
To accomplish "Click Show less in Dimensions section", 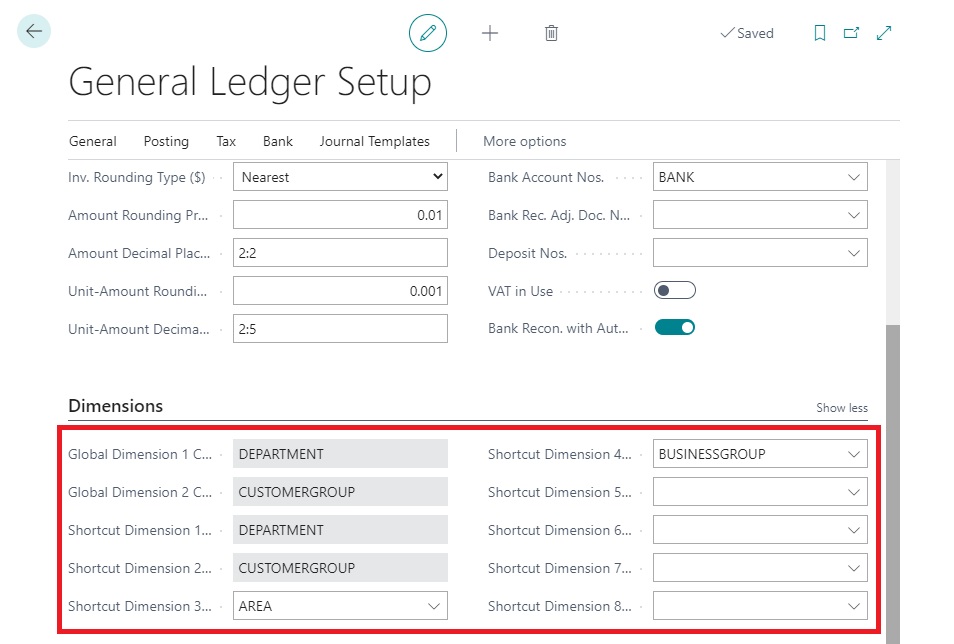I will point(841,408).
